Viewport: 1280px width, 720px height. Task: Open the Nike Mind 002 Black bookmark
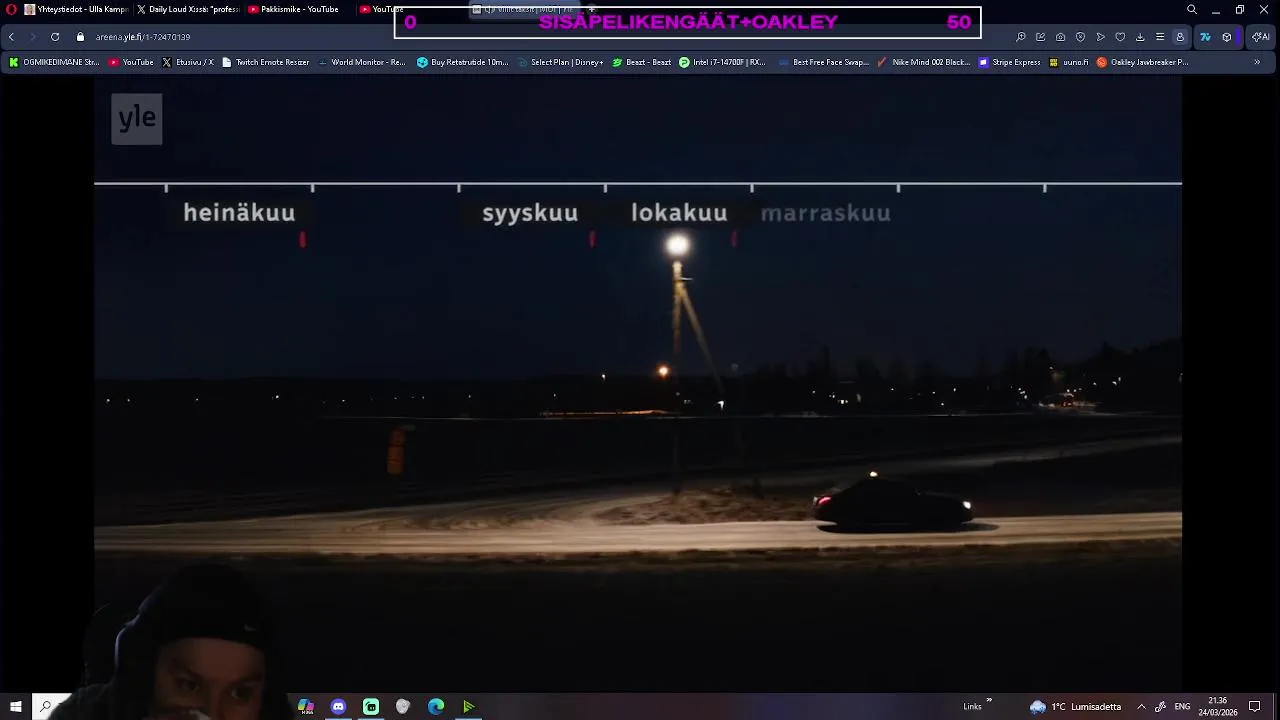tap(923, 62)
